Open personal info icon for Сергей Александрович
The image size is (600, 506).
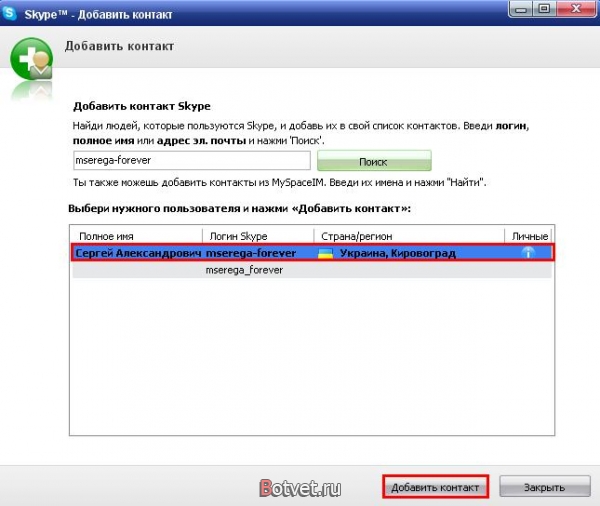coord(528,253)
